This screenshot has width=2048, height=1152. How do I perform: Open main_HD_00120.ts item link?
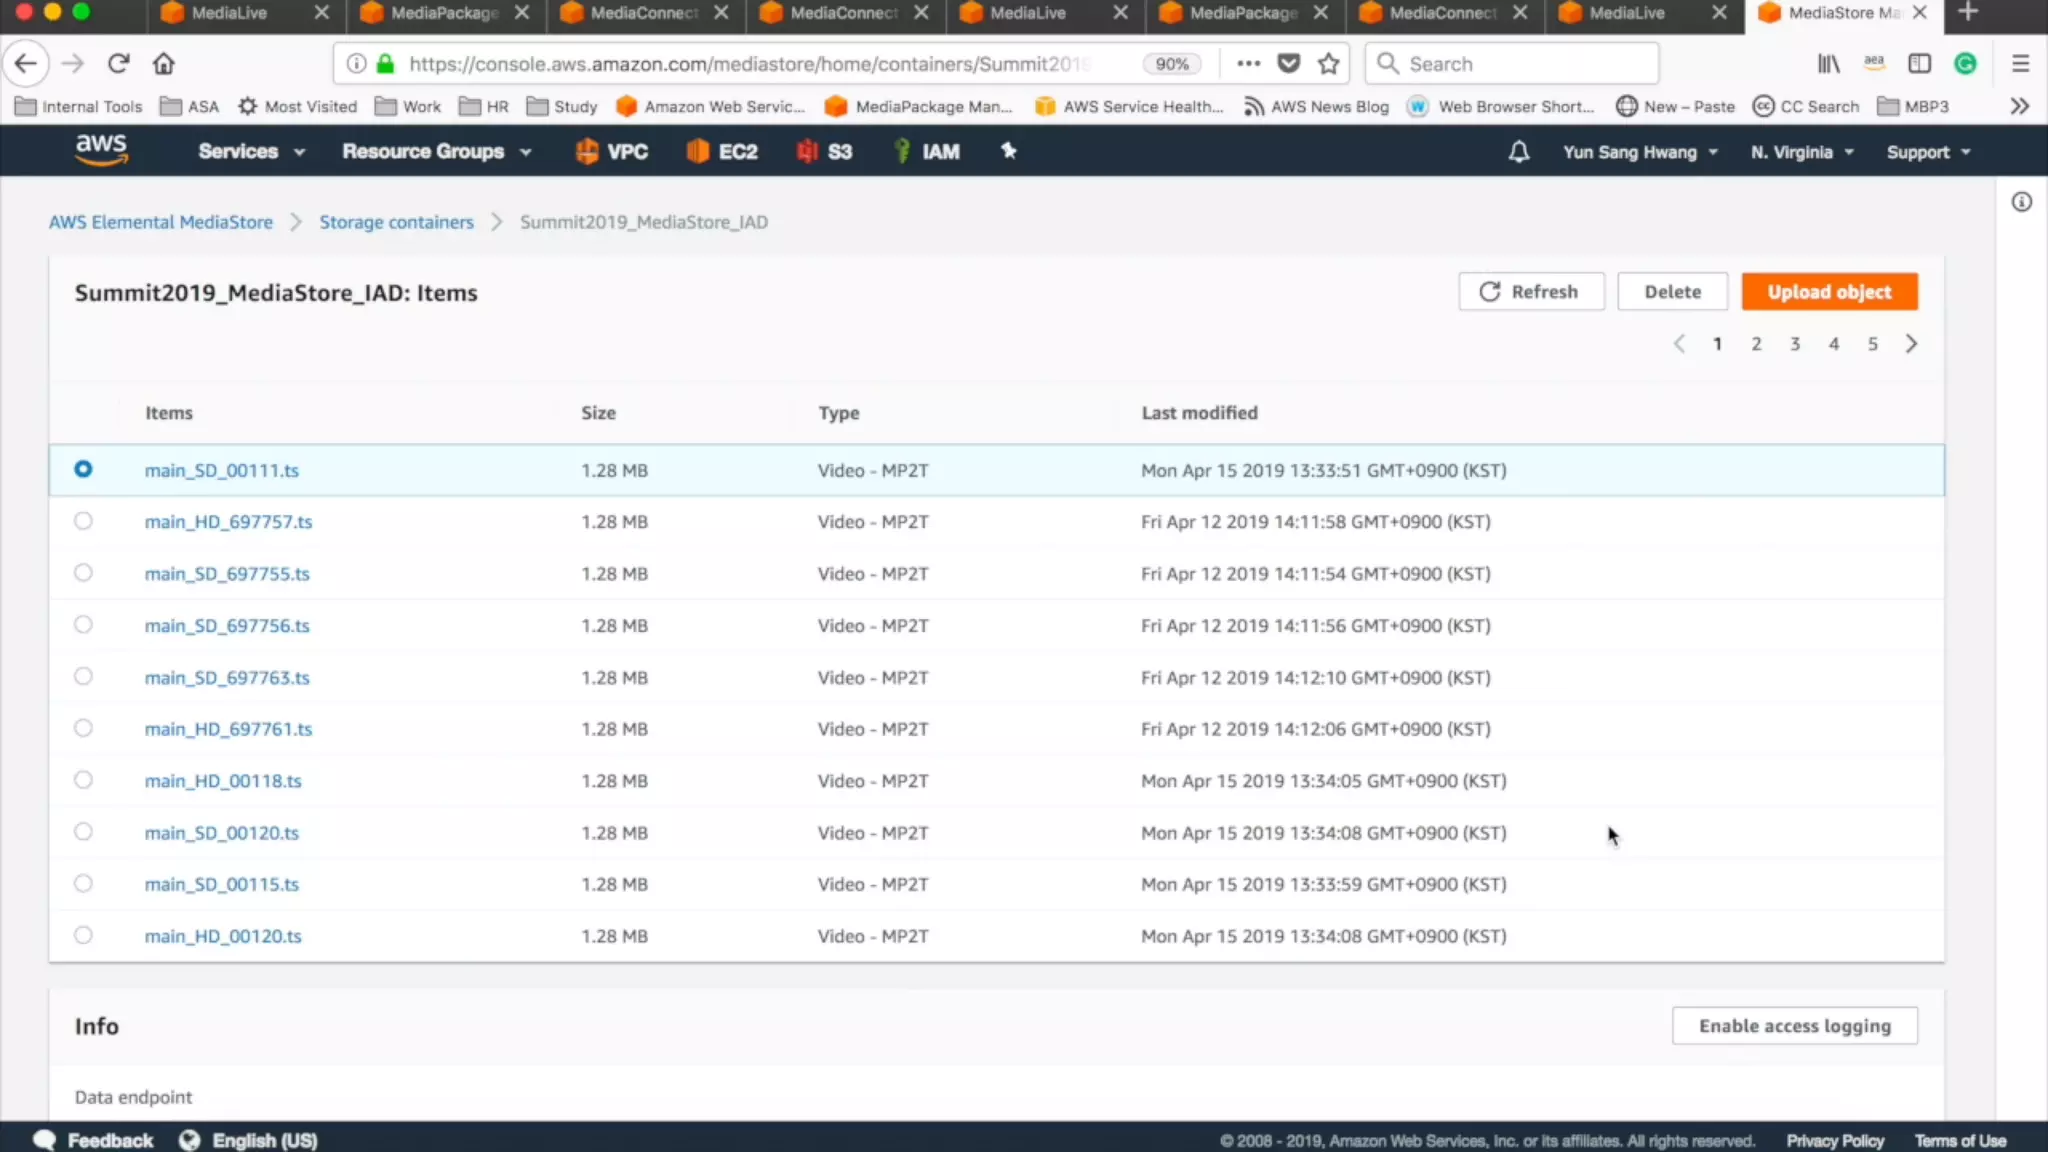coord(223,936)
